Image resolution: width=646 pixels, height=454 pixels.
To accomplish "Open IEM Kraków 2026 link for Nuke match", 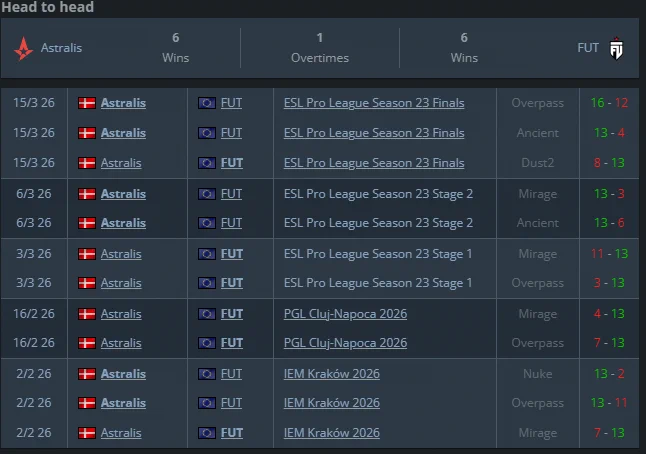I will tap(332, 374).
